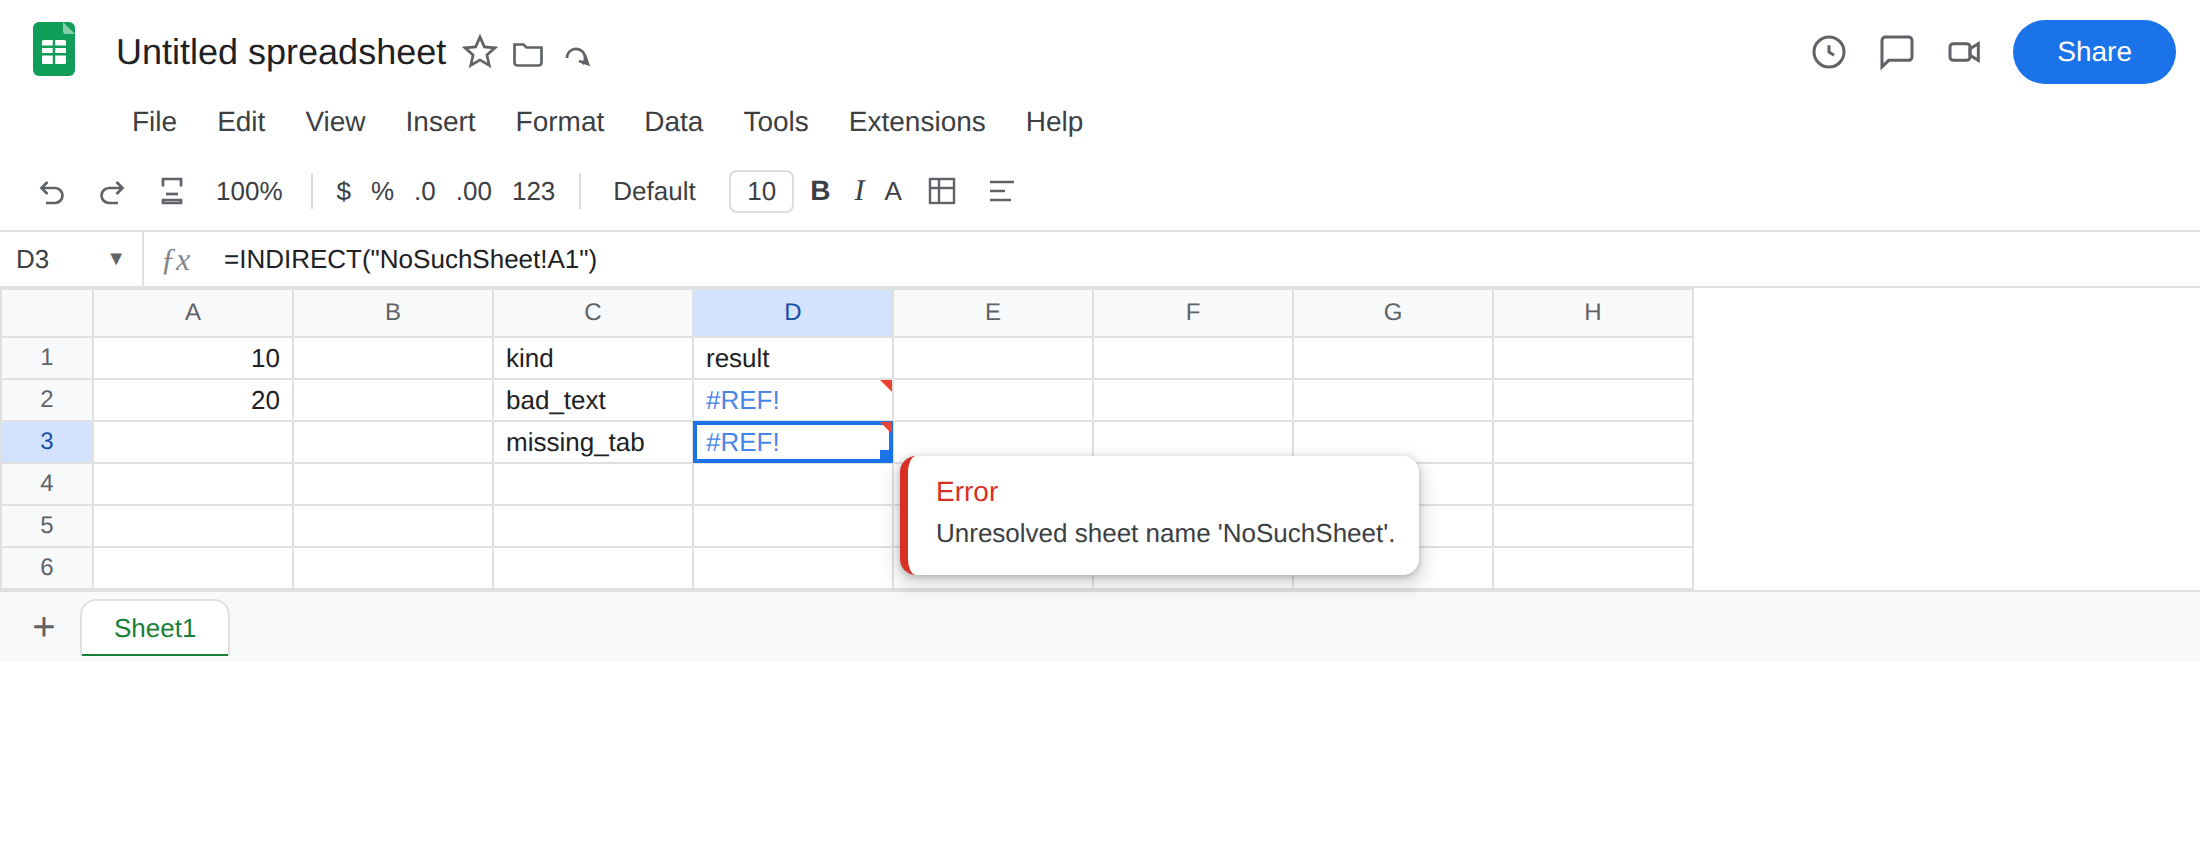Open the Data menu
The height and width of the screenshot is (860, 2200).
(x=673, y=121)
